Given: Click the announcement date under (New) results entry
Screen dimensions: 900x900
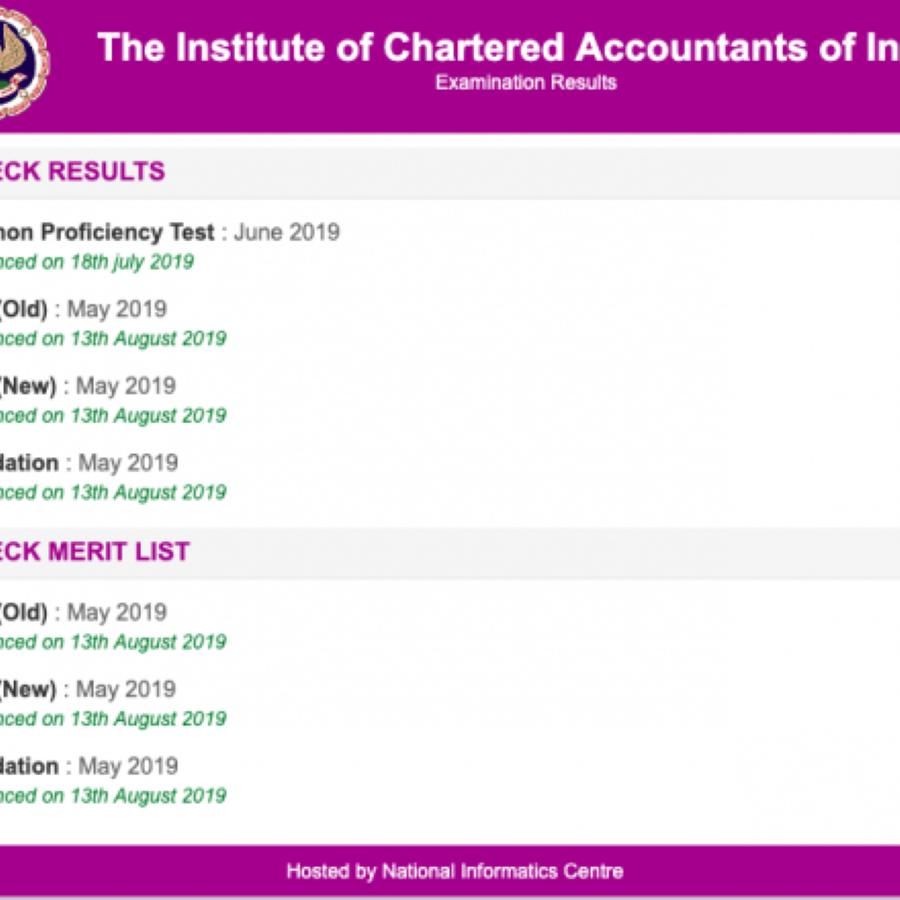Looking at the screenshot, I should tap(112, 416).
